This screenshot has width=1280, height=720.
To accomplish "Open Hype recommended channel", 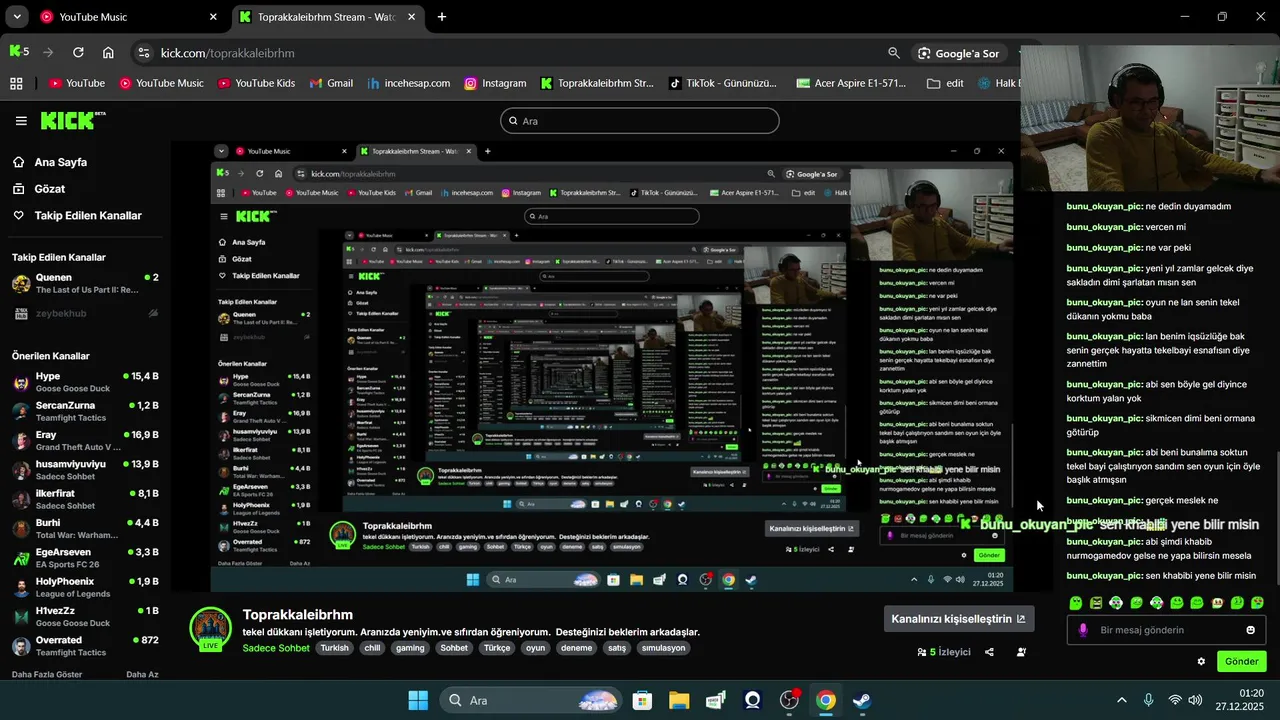I will [85, 383].
